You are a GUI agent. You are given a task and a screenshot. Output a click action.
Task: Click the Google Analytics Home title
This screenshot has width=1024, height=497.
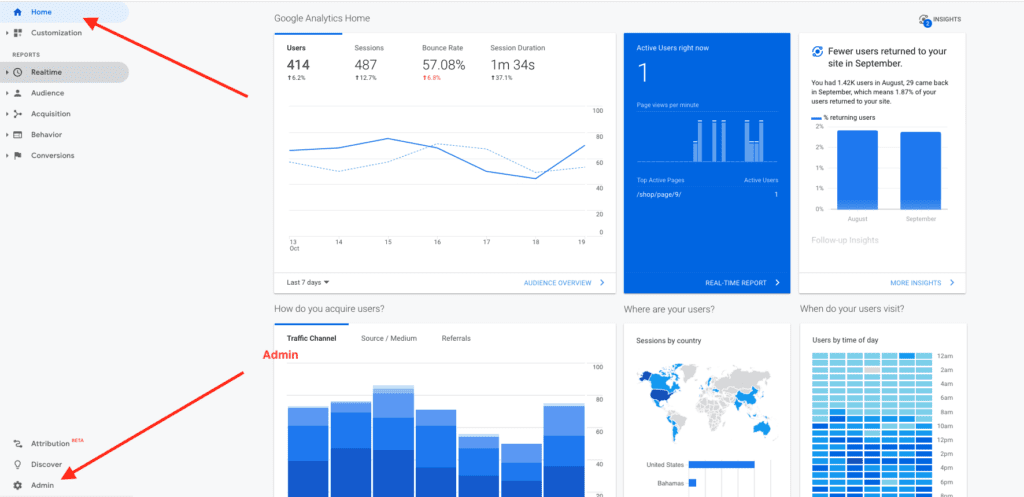coord(322,18)
